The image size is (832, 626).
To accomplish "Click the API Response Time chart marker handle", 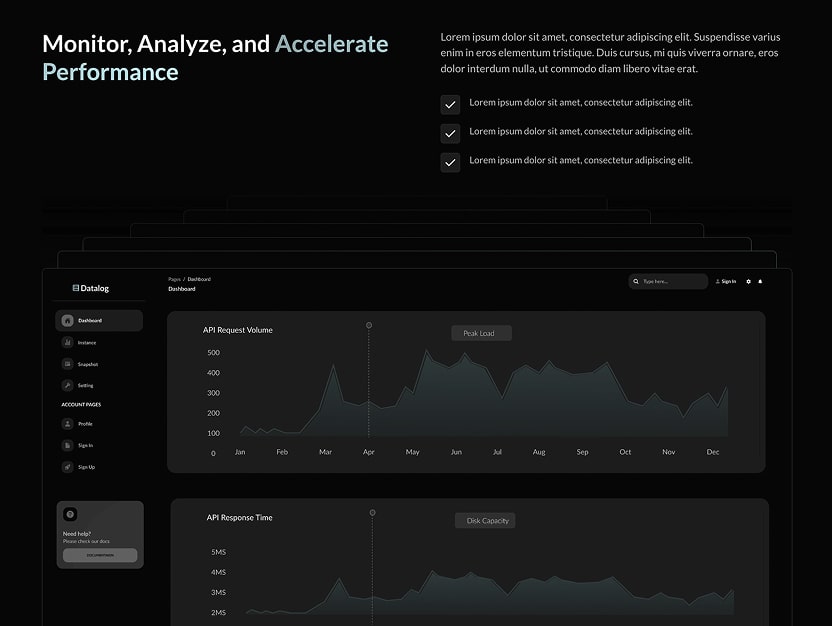I will 372,512.
